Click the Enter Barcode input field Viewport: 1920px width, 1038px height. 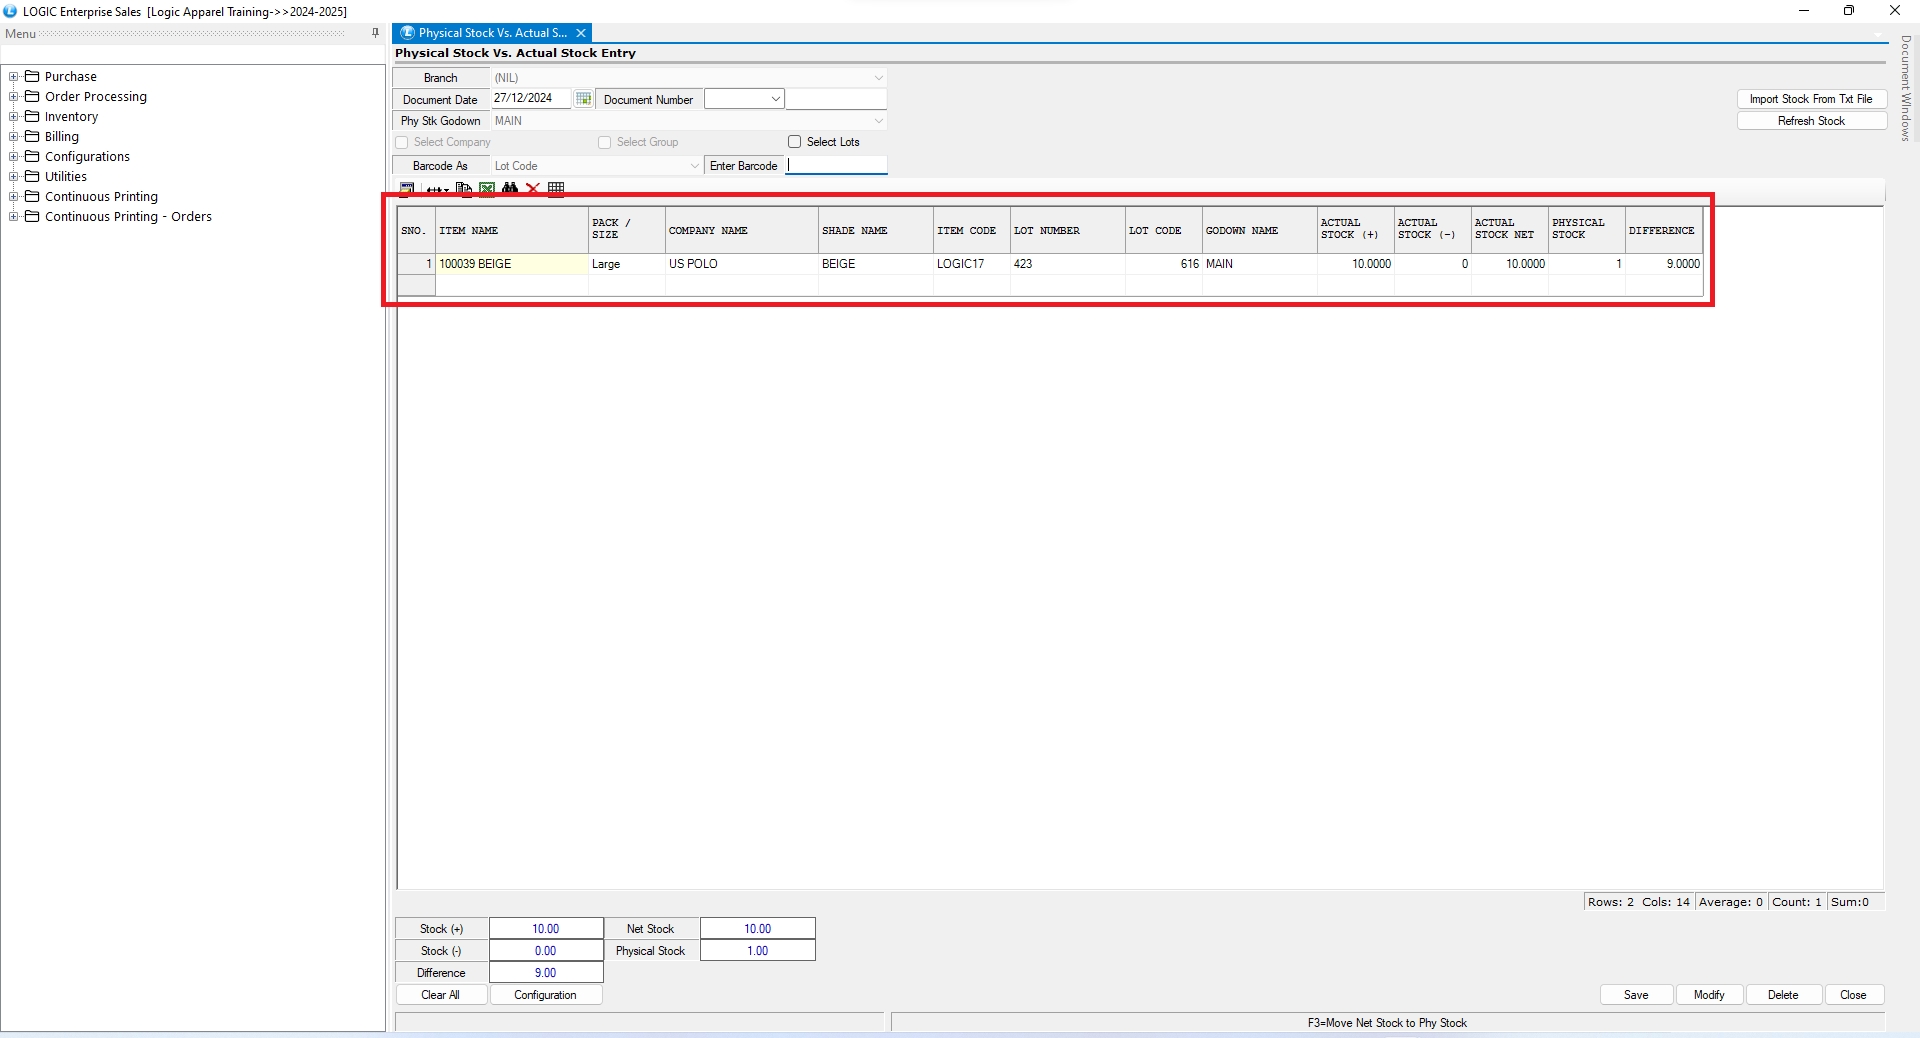pos(837,166)
